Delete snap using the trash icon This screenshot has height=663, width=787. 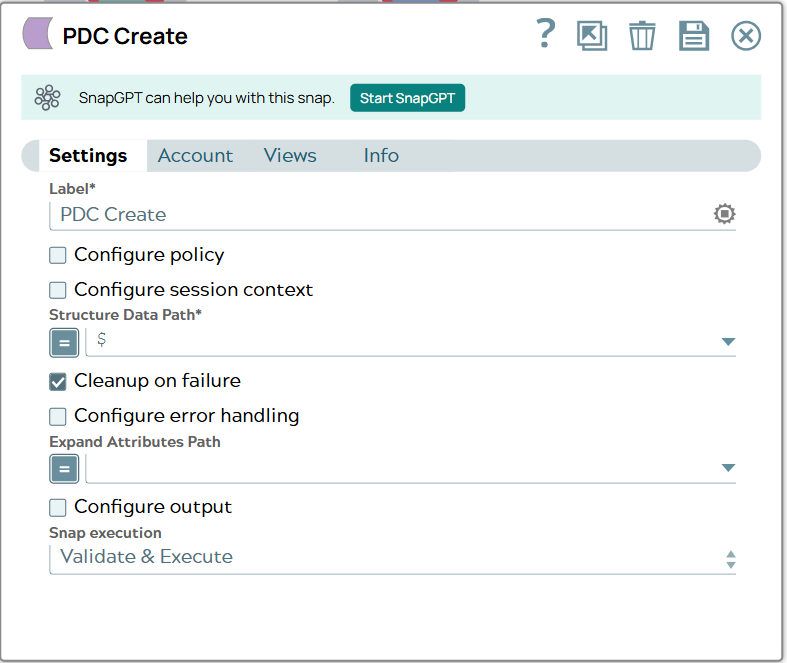point(642,36)
